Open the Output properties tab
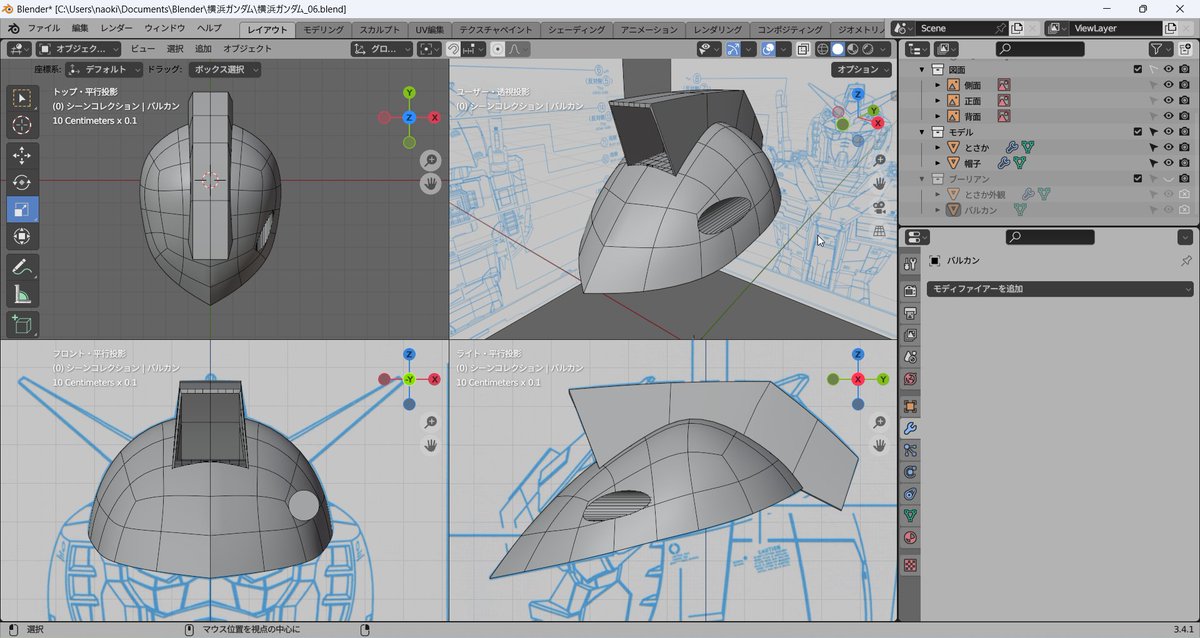 (910, 312)
